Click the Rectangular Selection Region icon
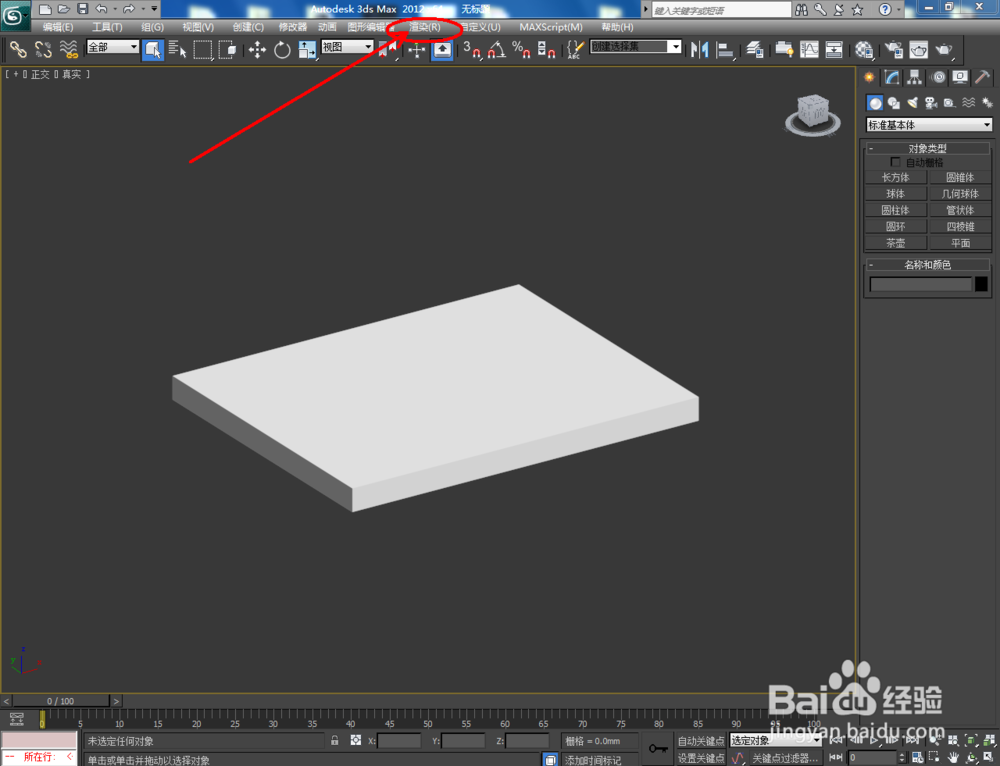The width and height of the screenshot is (1000, 766). [203, 49]
